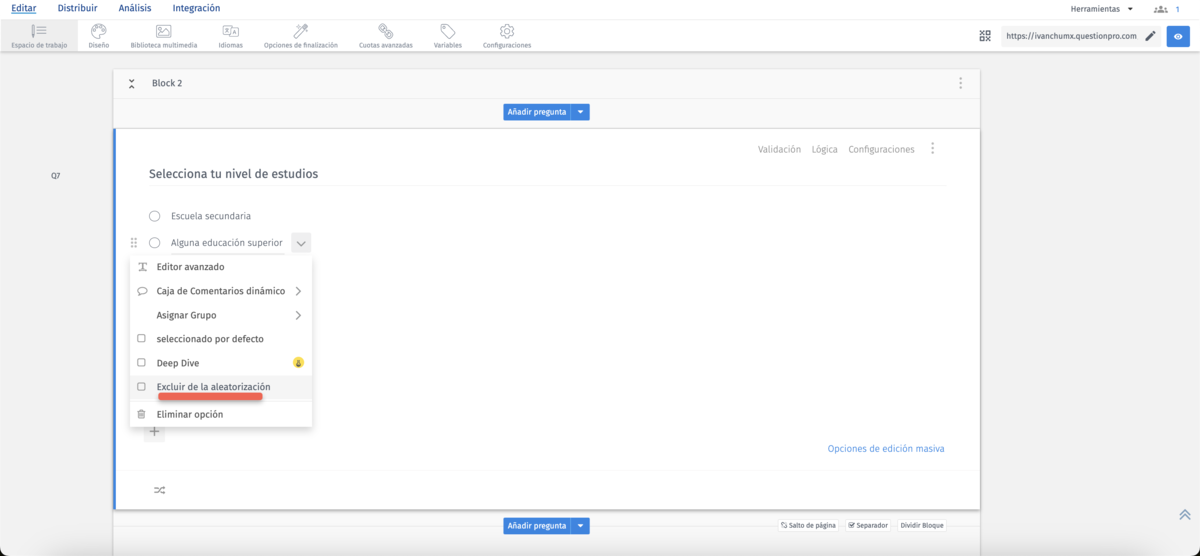Open the Variables tag icon

click(x=448, y=31)
